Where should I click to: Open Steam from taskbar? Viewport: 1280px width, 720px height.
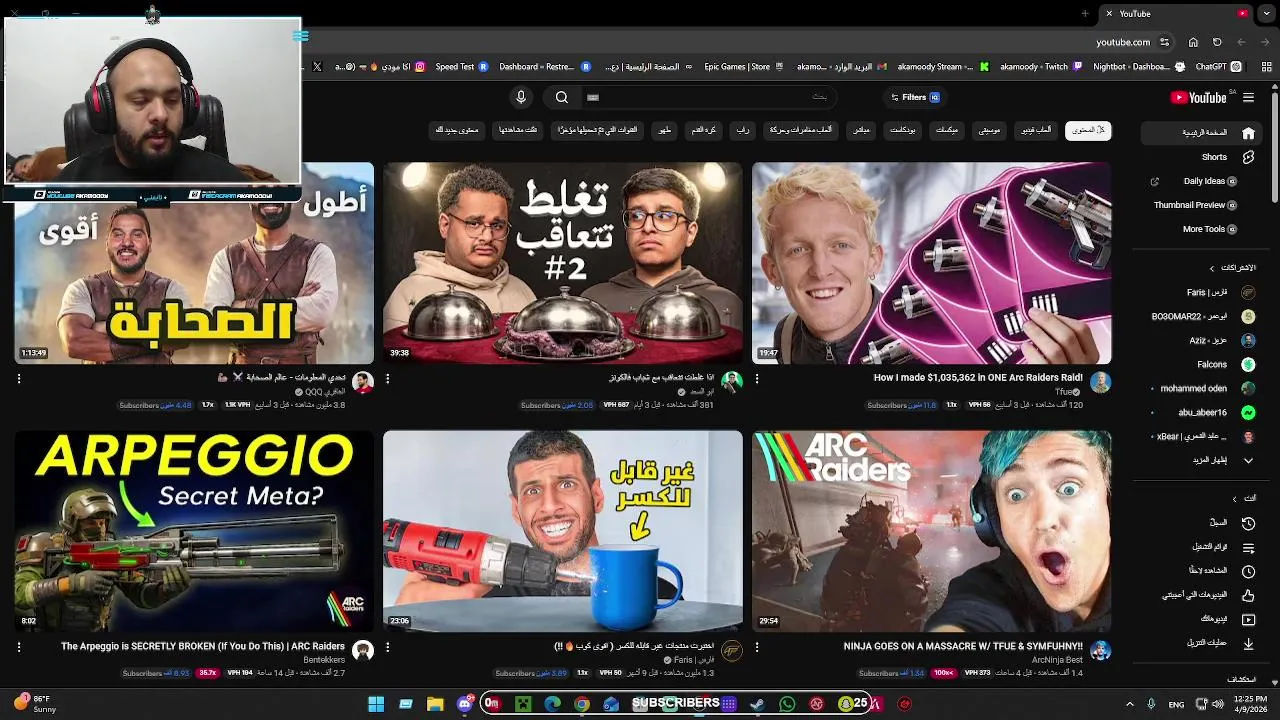tap(758, 704)
